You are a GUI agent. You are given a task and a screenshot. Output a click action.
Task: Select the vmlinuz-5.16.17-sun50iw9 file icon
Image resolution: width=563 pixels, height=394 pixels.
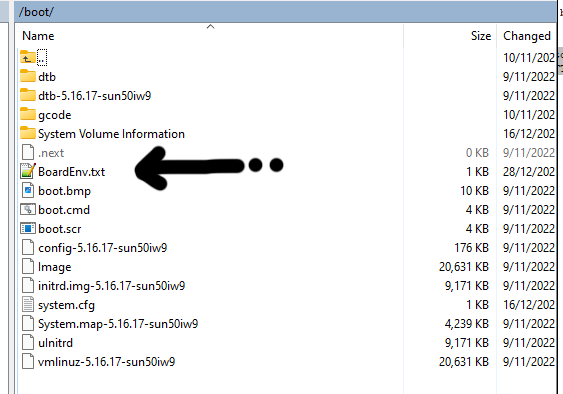click(28, 362)
